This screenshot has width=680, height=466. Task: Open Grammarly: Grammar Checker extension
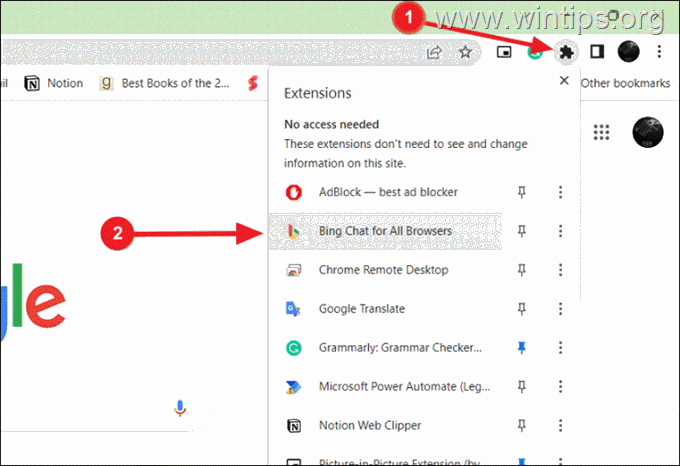(386, 348)
